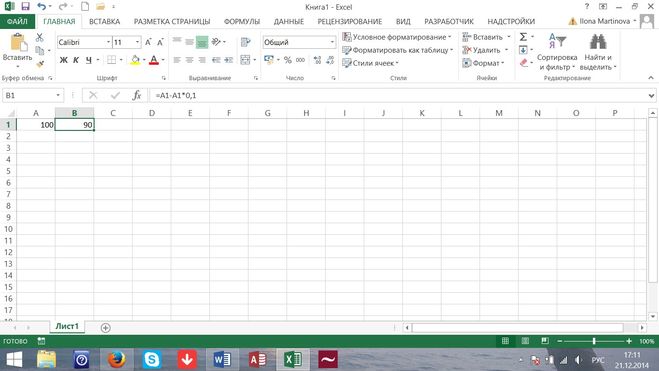Toggle Italic formatting К button
659x371 pixels.
[x=76, y=60]
